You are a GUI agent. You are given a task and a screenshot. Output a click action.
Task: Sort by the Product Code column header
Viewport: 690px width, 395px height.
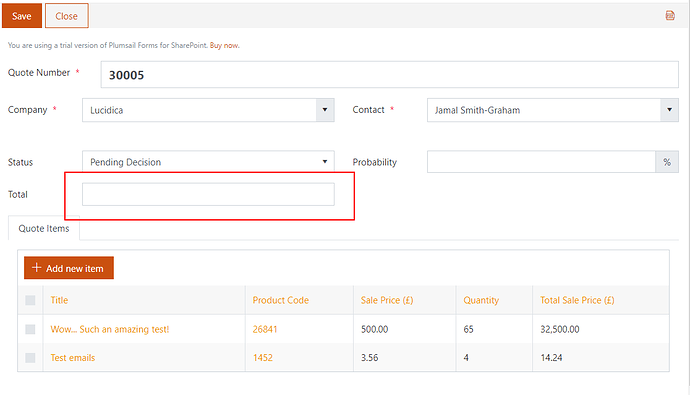point(280,300)
